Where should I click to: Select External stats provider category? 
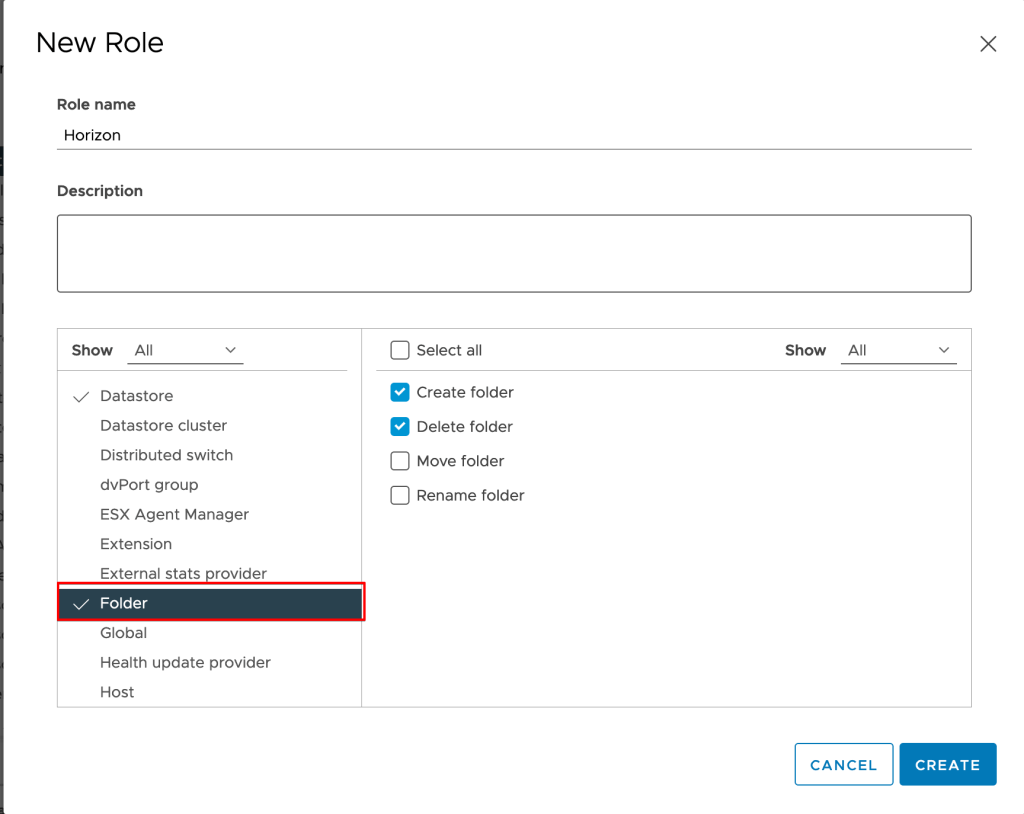pyautogui.click(x=183, y=574)
